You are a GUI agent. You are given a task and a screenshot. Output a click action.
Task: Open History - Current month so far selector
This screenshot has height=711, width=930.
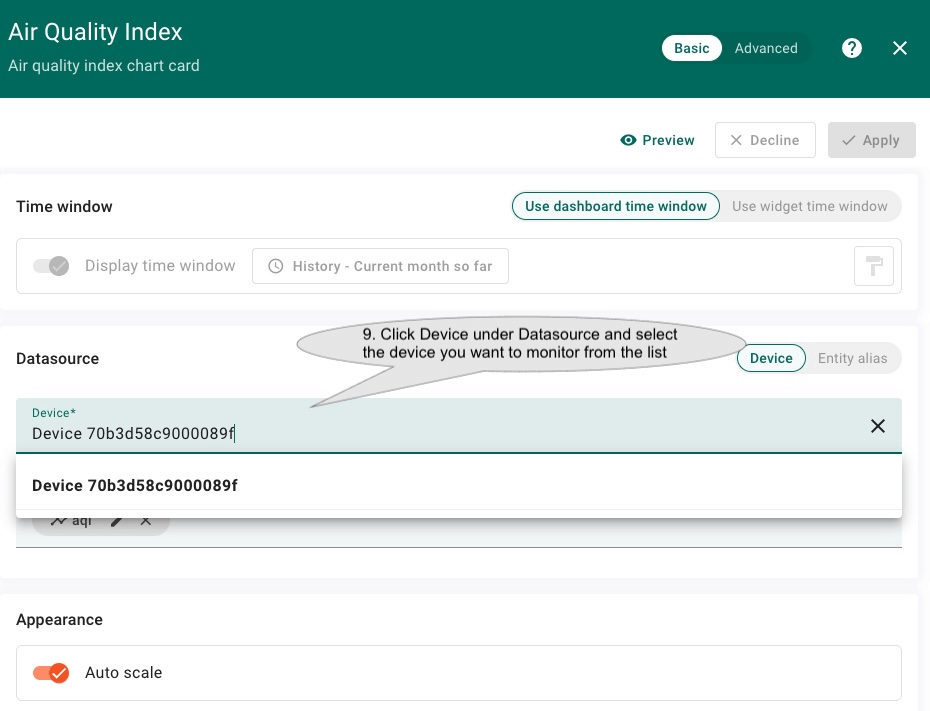[380, 266]
